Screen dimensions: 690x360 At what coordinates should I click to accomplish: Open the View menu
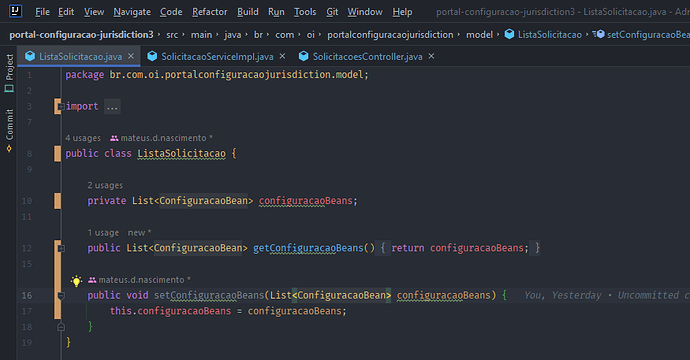pyautogui.click(x=94, y=12)
